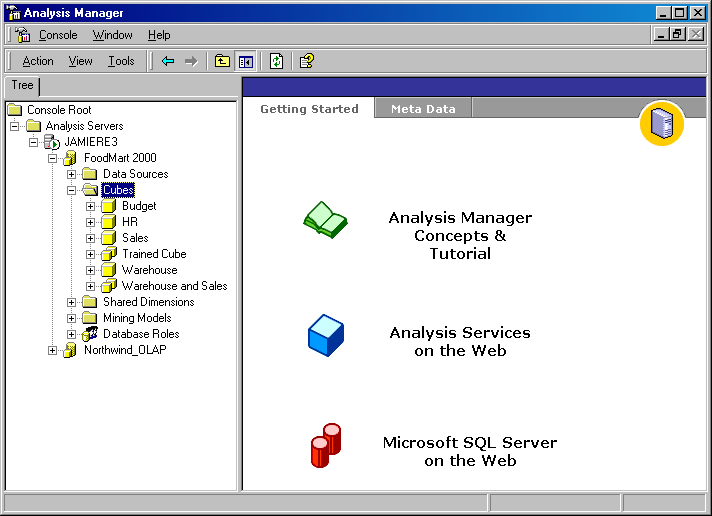Collapse the FoodMart 2000 database node
This screenshot has height=516, width=712.
[x=53, y=158]
